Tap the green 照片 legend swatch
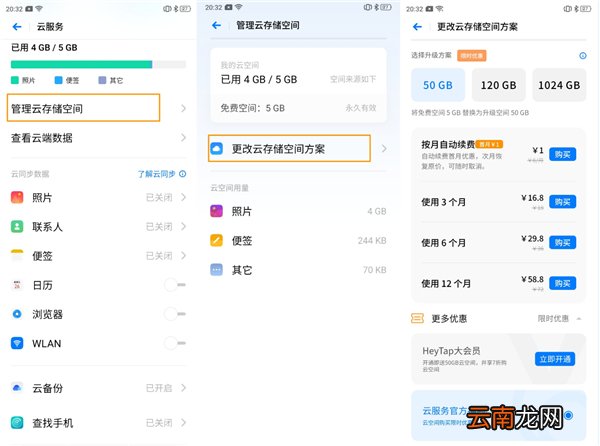The height and width of the screenshot is (446, 600). [15, 80]
